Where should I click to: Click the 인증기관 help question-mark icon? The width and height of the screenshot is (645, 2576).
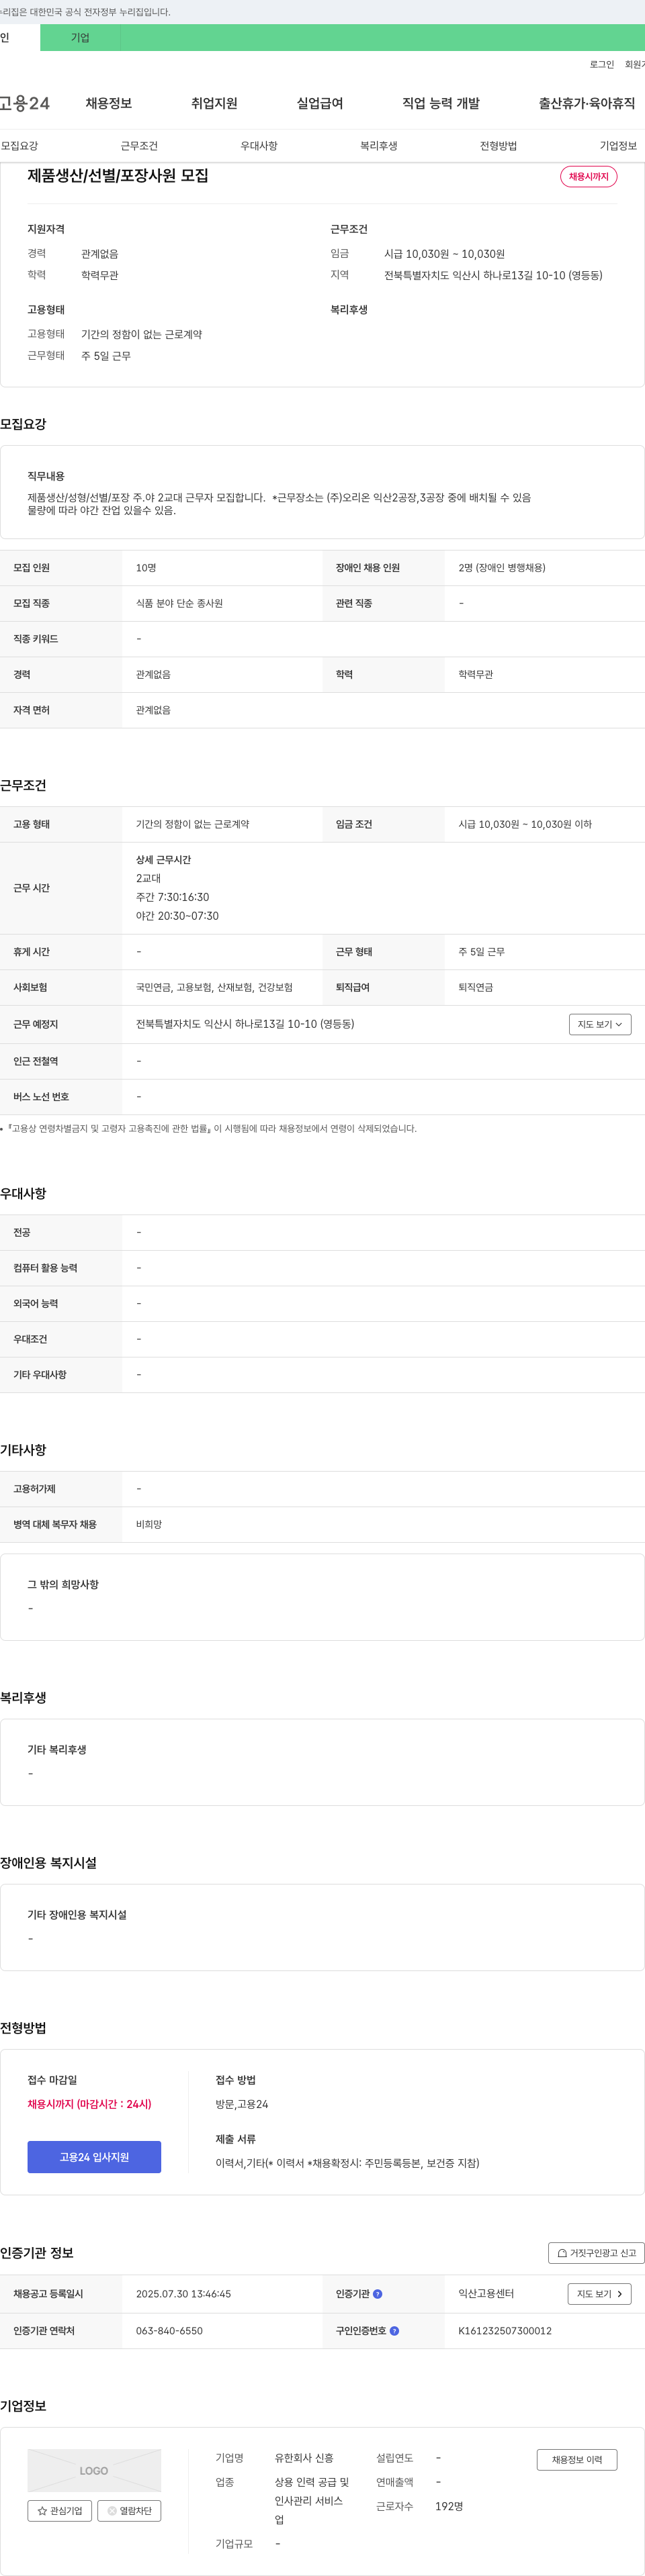click(x=377, y=2293)
